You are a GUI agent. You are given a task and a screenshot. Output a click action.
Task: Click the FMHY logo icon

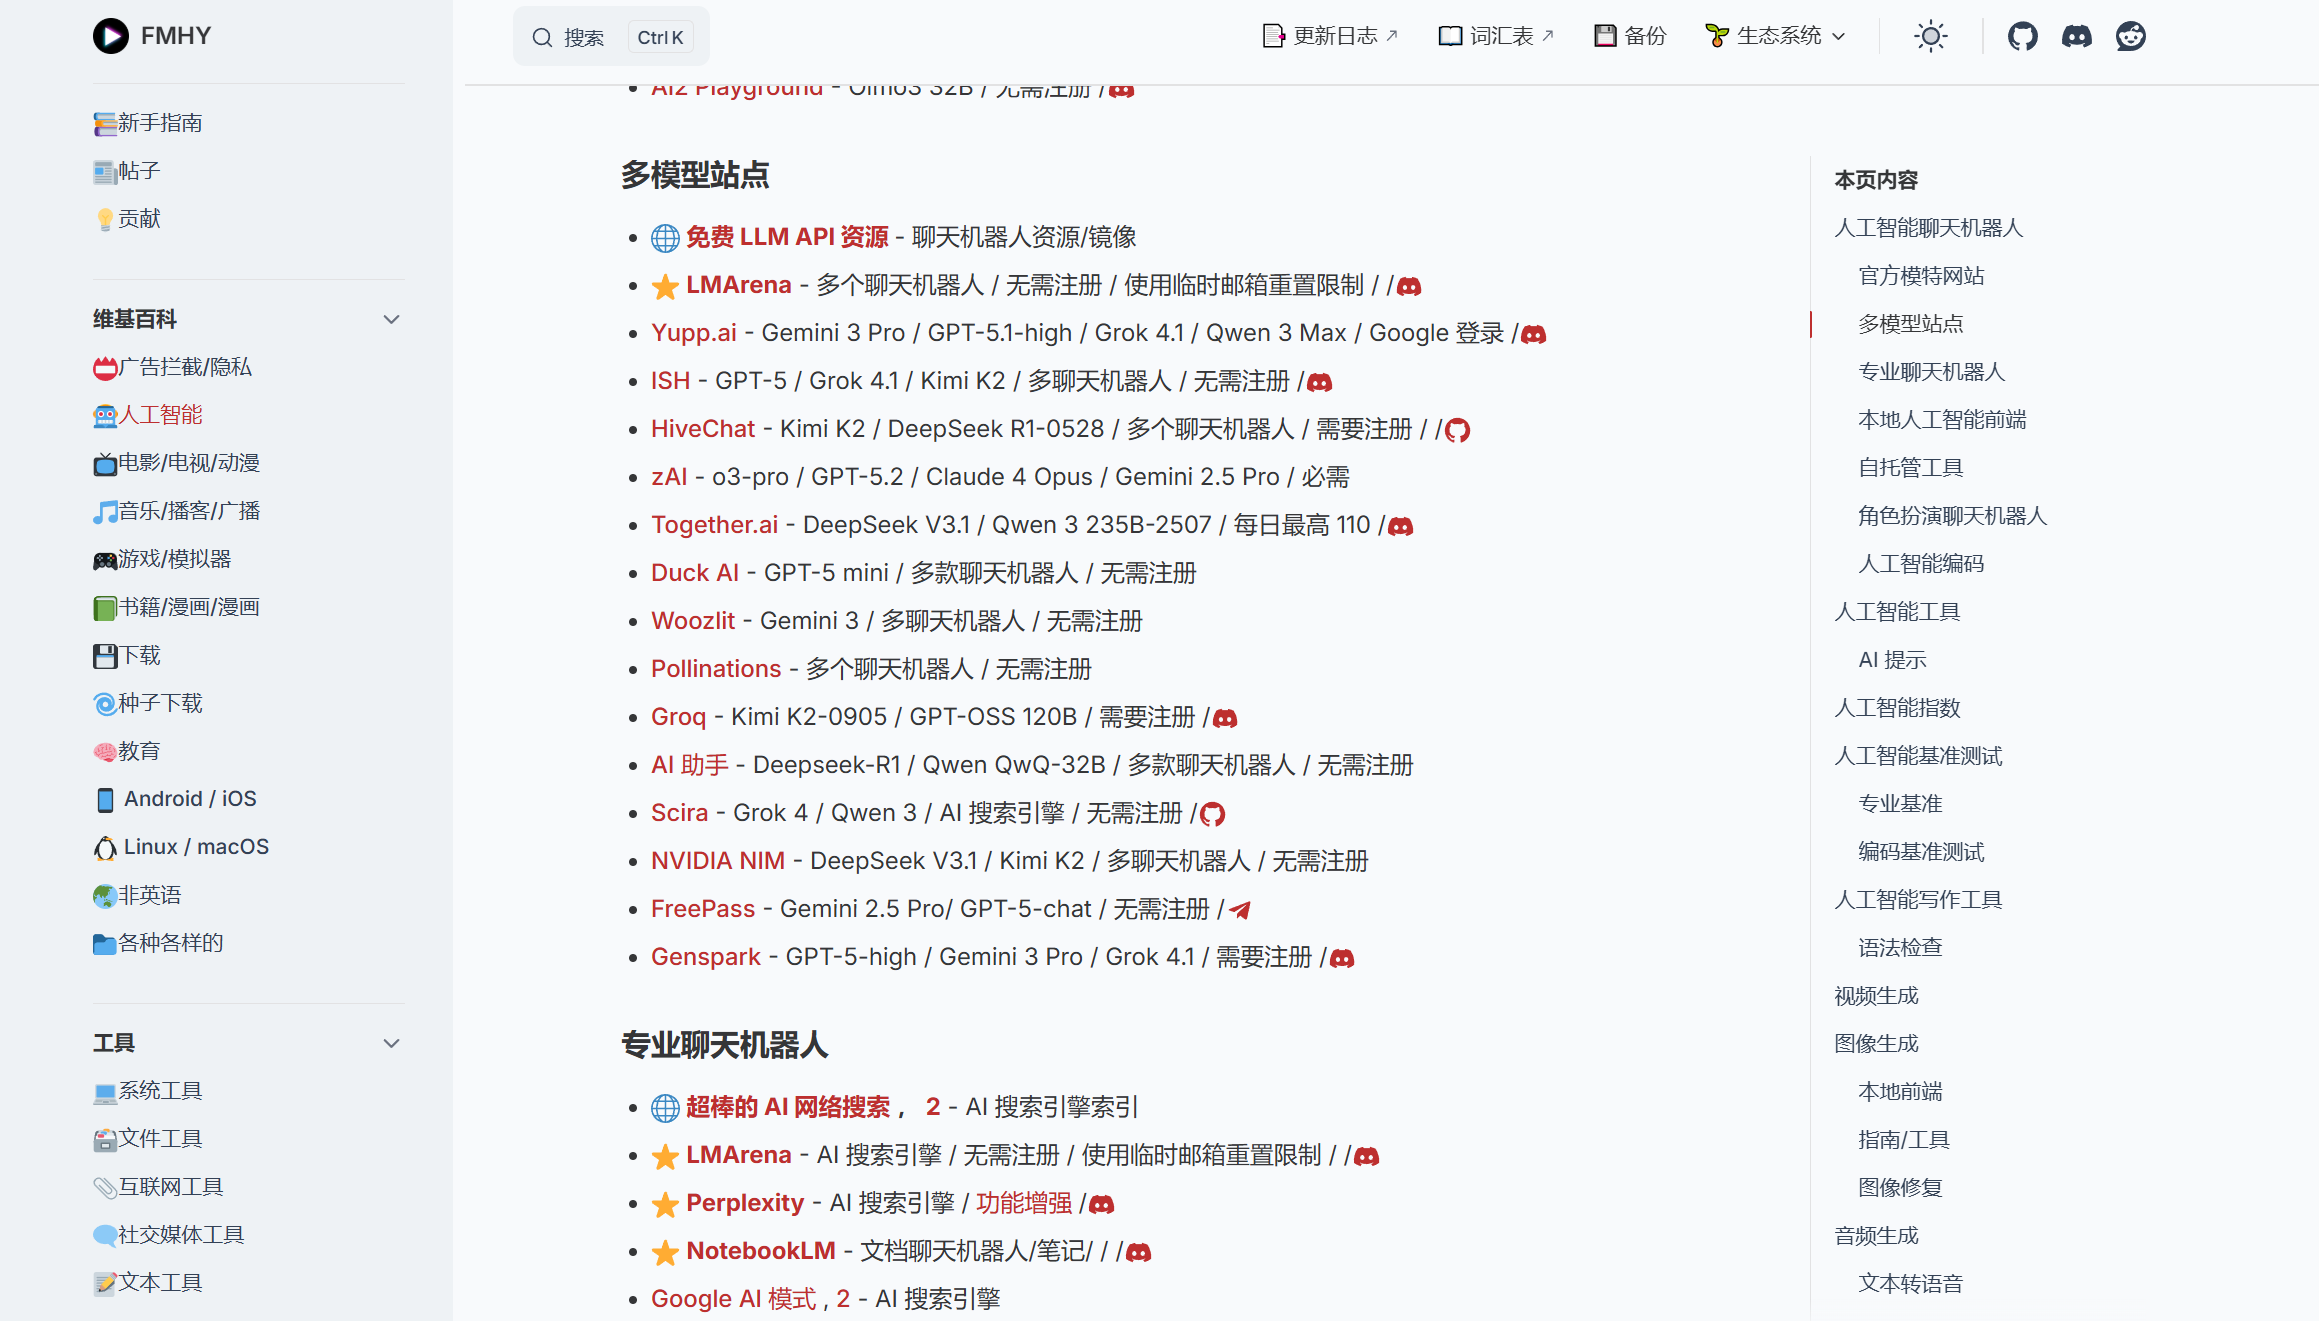tap(111, 36)
